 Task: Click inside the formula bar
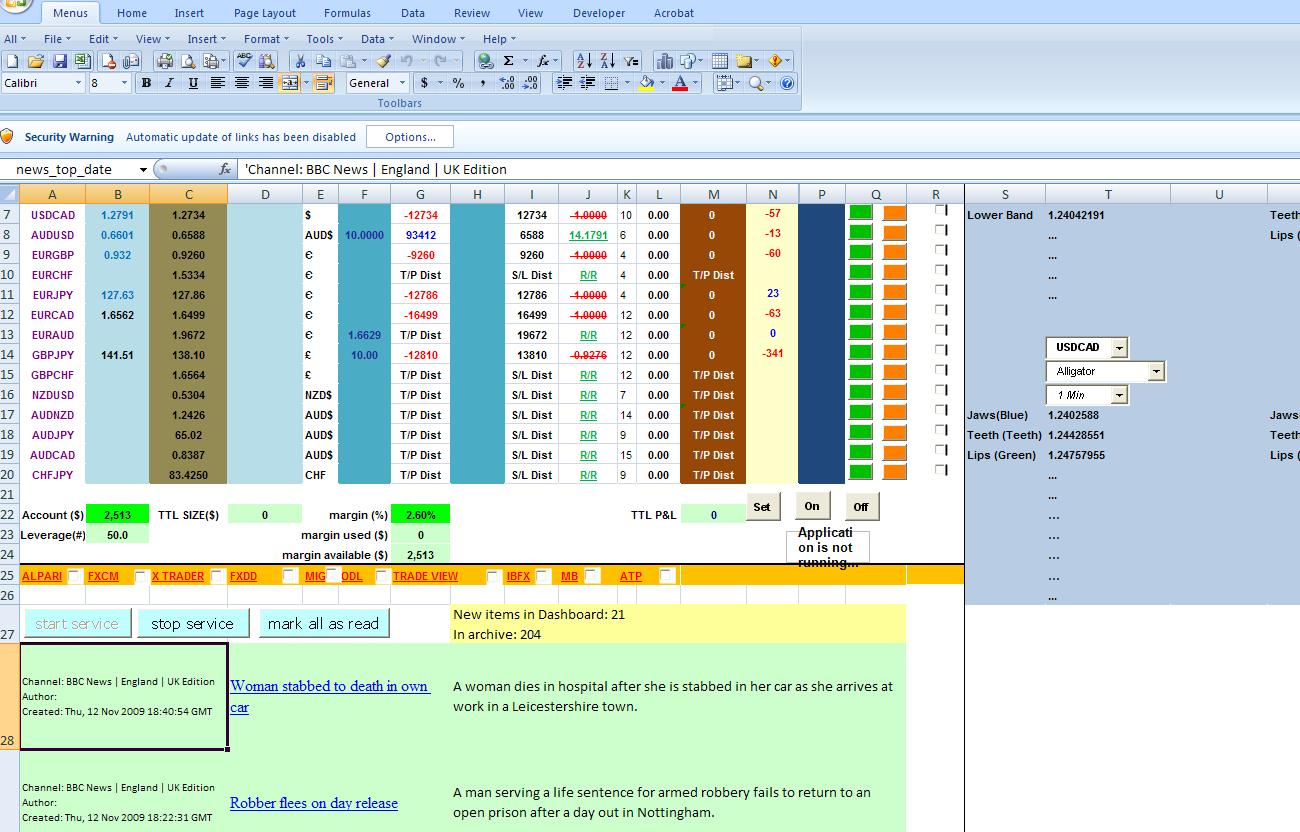pyautogui.click(x=500, y=169)
